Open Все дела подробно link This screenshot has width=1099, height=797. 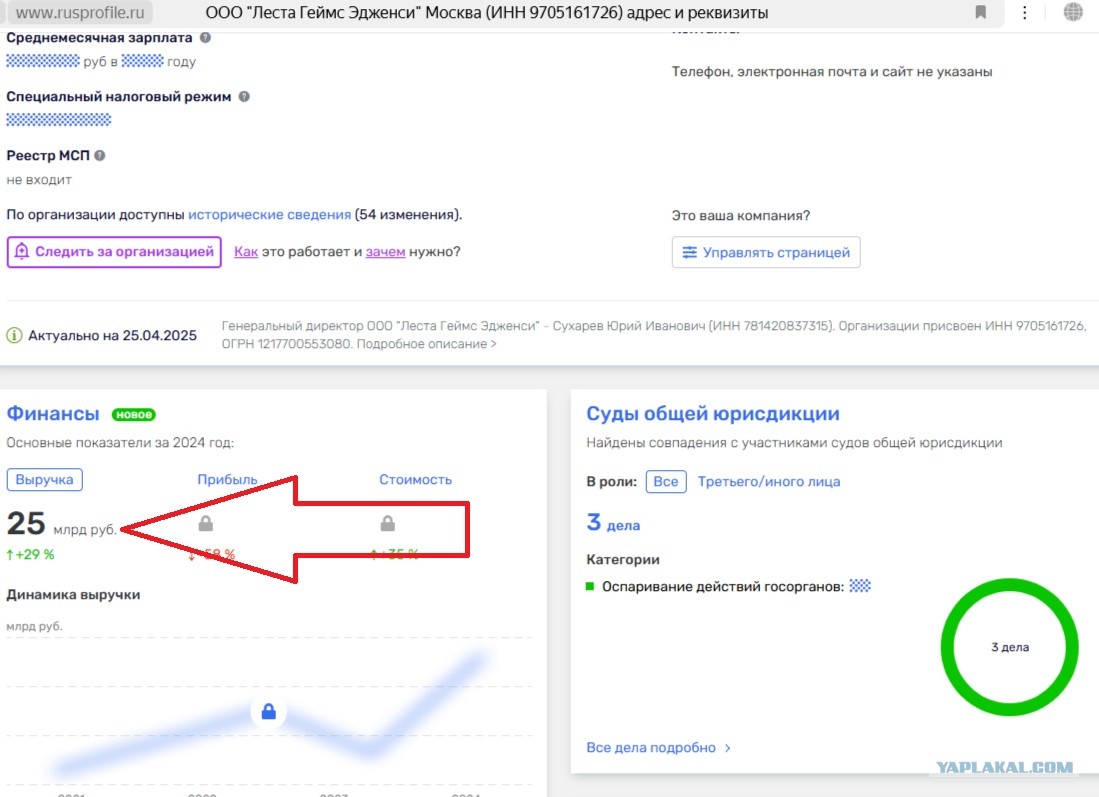pos(658,748)
